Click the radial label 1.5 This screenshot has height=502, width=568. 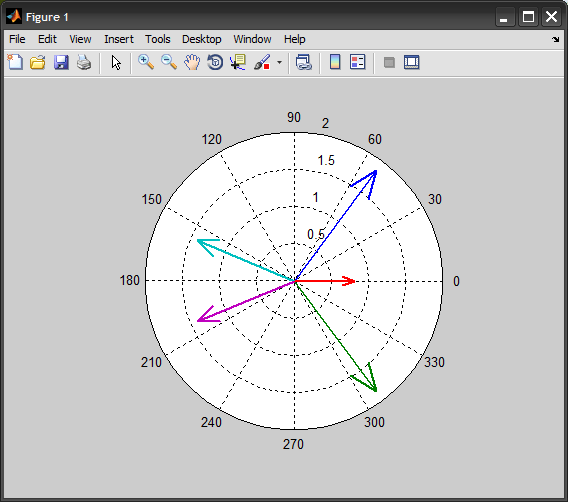click(x=326, y=160)
